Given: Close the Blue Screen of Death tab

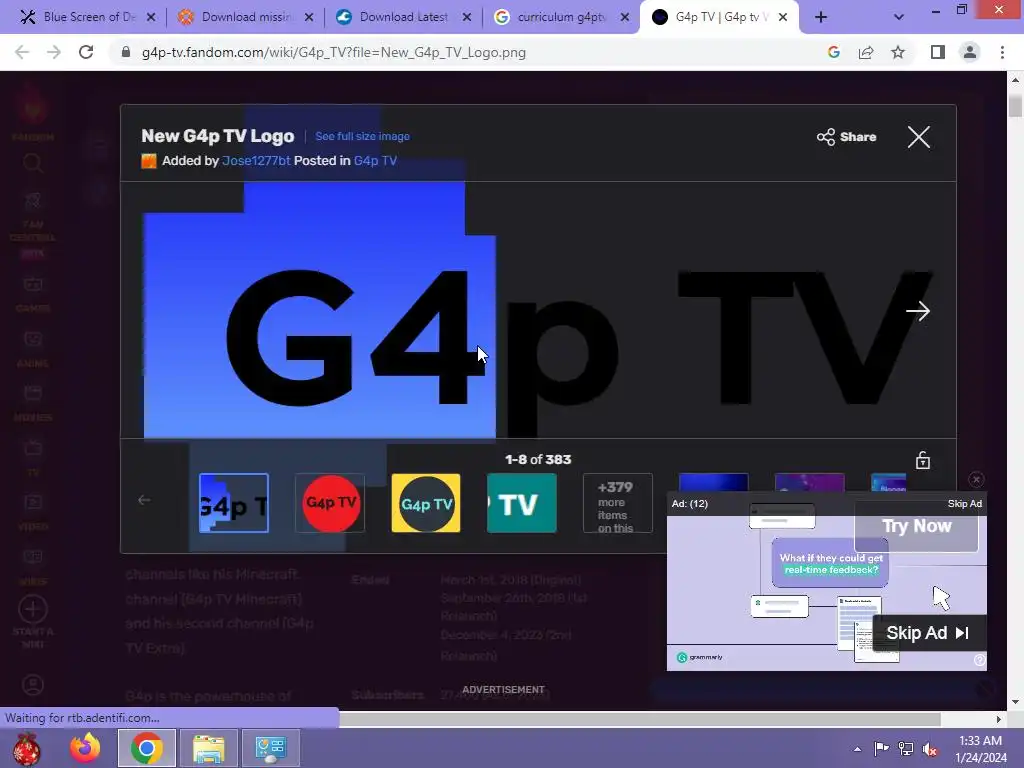Looking at the screenshot, I should click(x=151, y=18).
